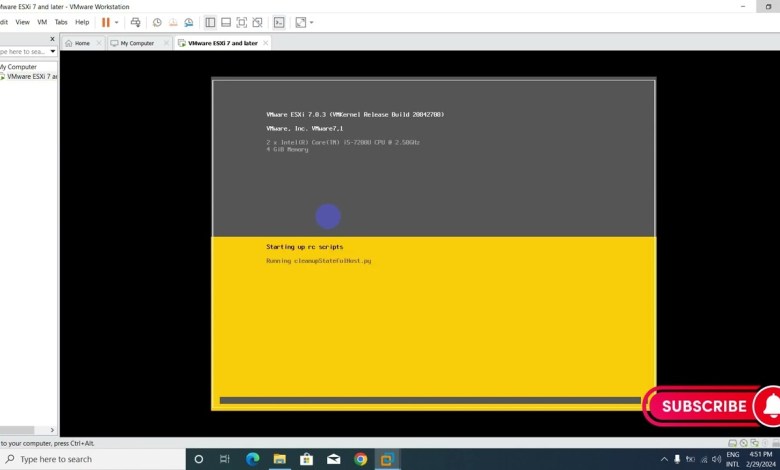Launch Microsoft Edge from the taskbar
Viewport: 780px width, 470px height.
click(x=252, y=459)
